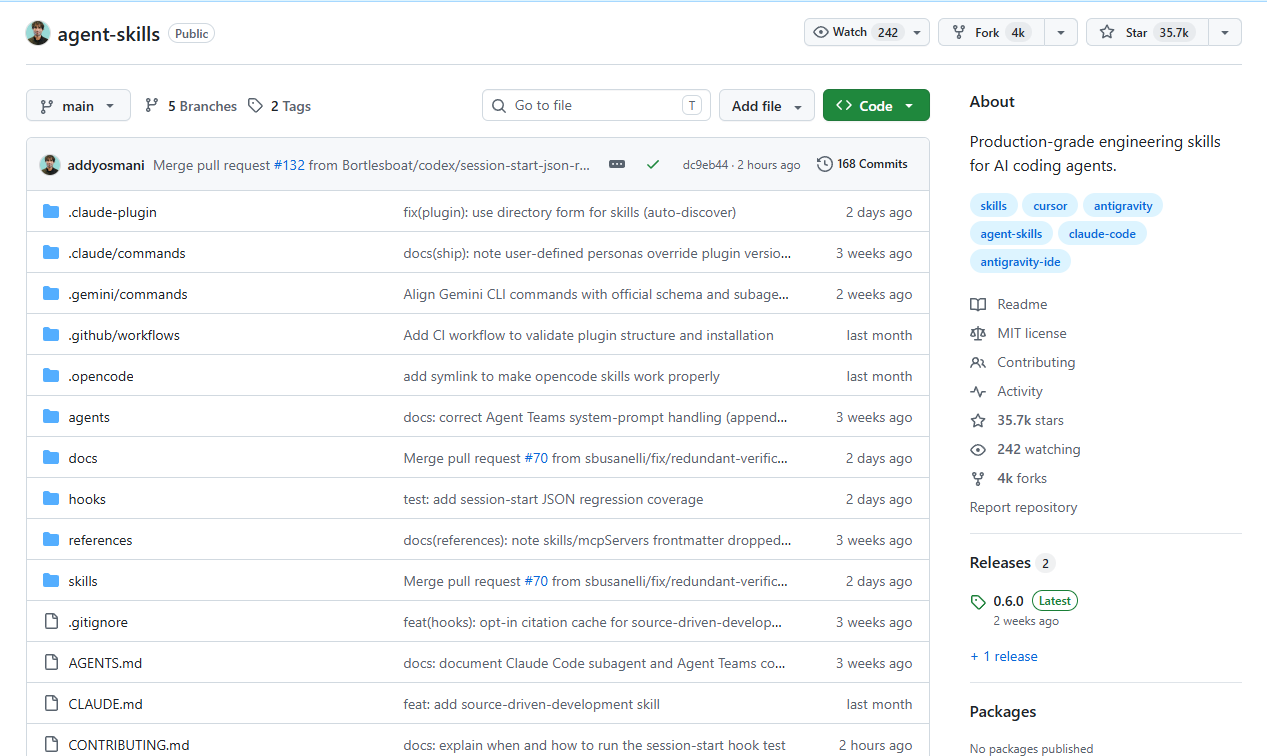Select the antigravity-ide topic tag

1020,261
